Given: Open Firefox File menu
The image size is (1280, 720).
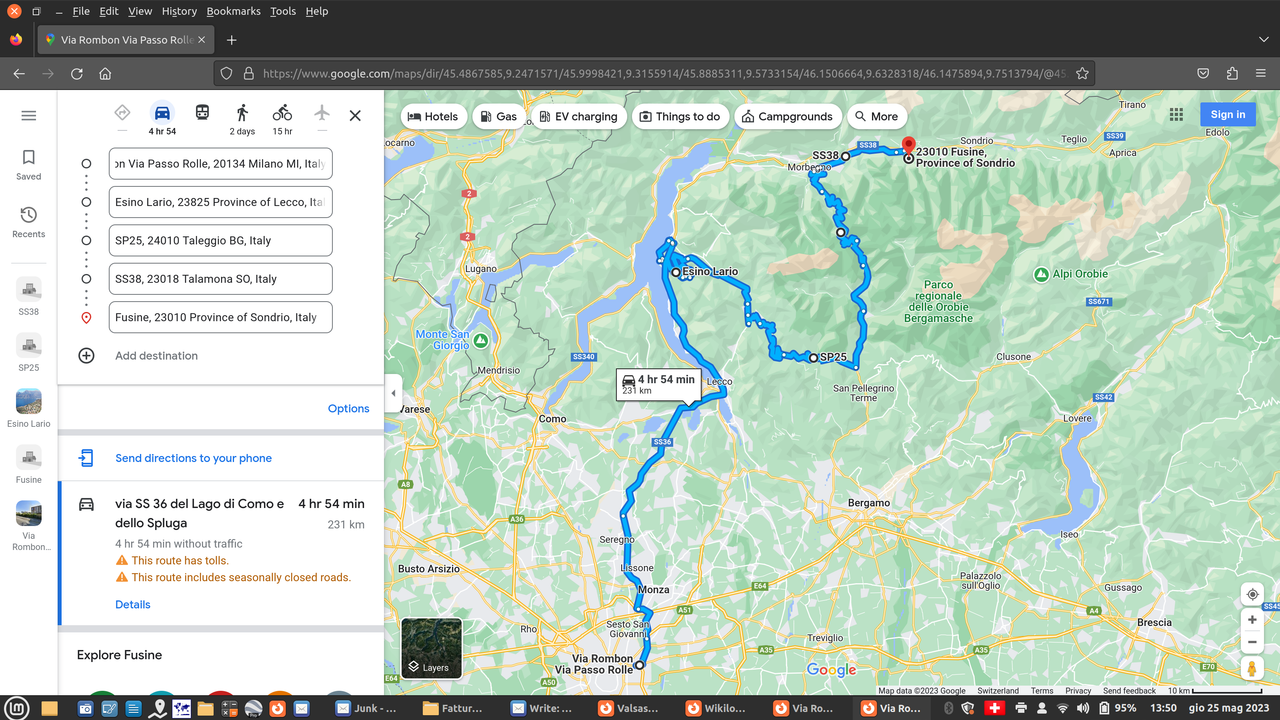Looking at the screenshot, I should coord(81,11).
